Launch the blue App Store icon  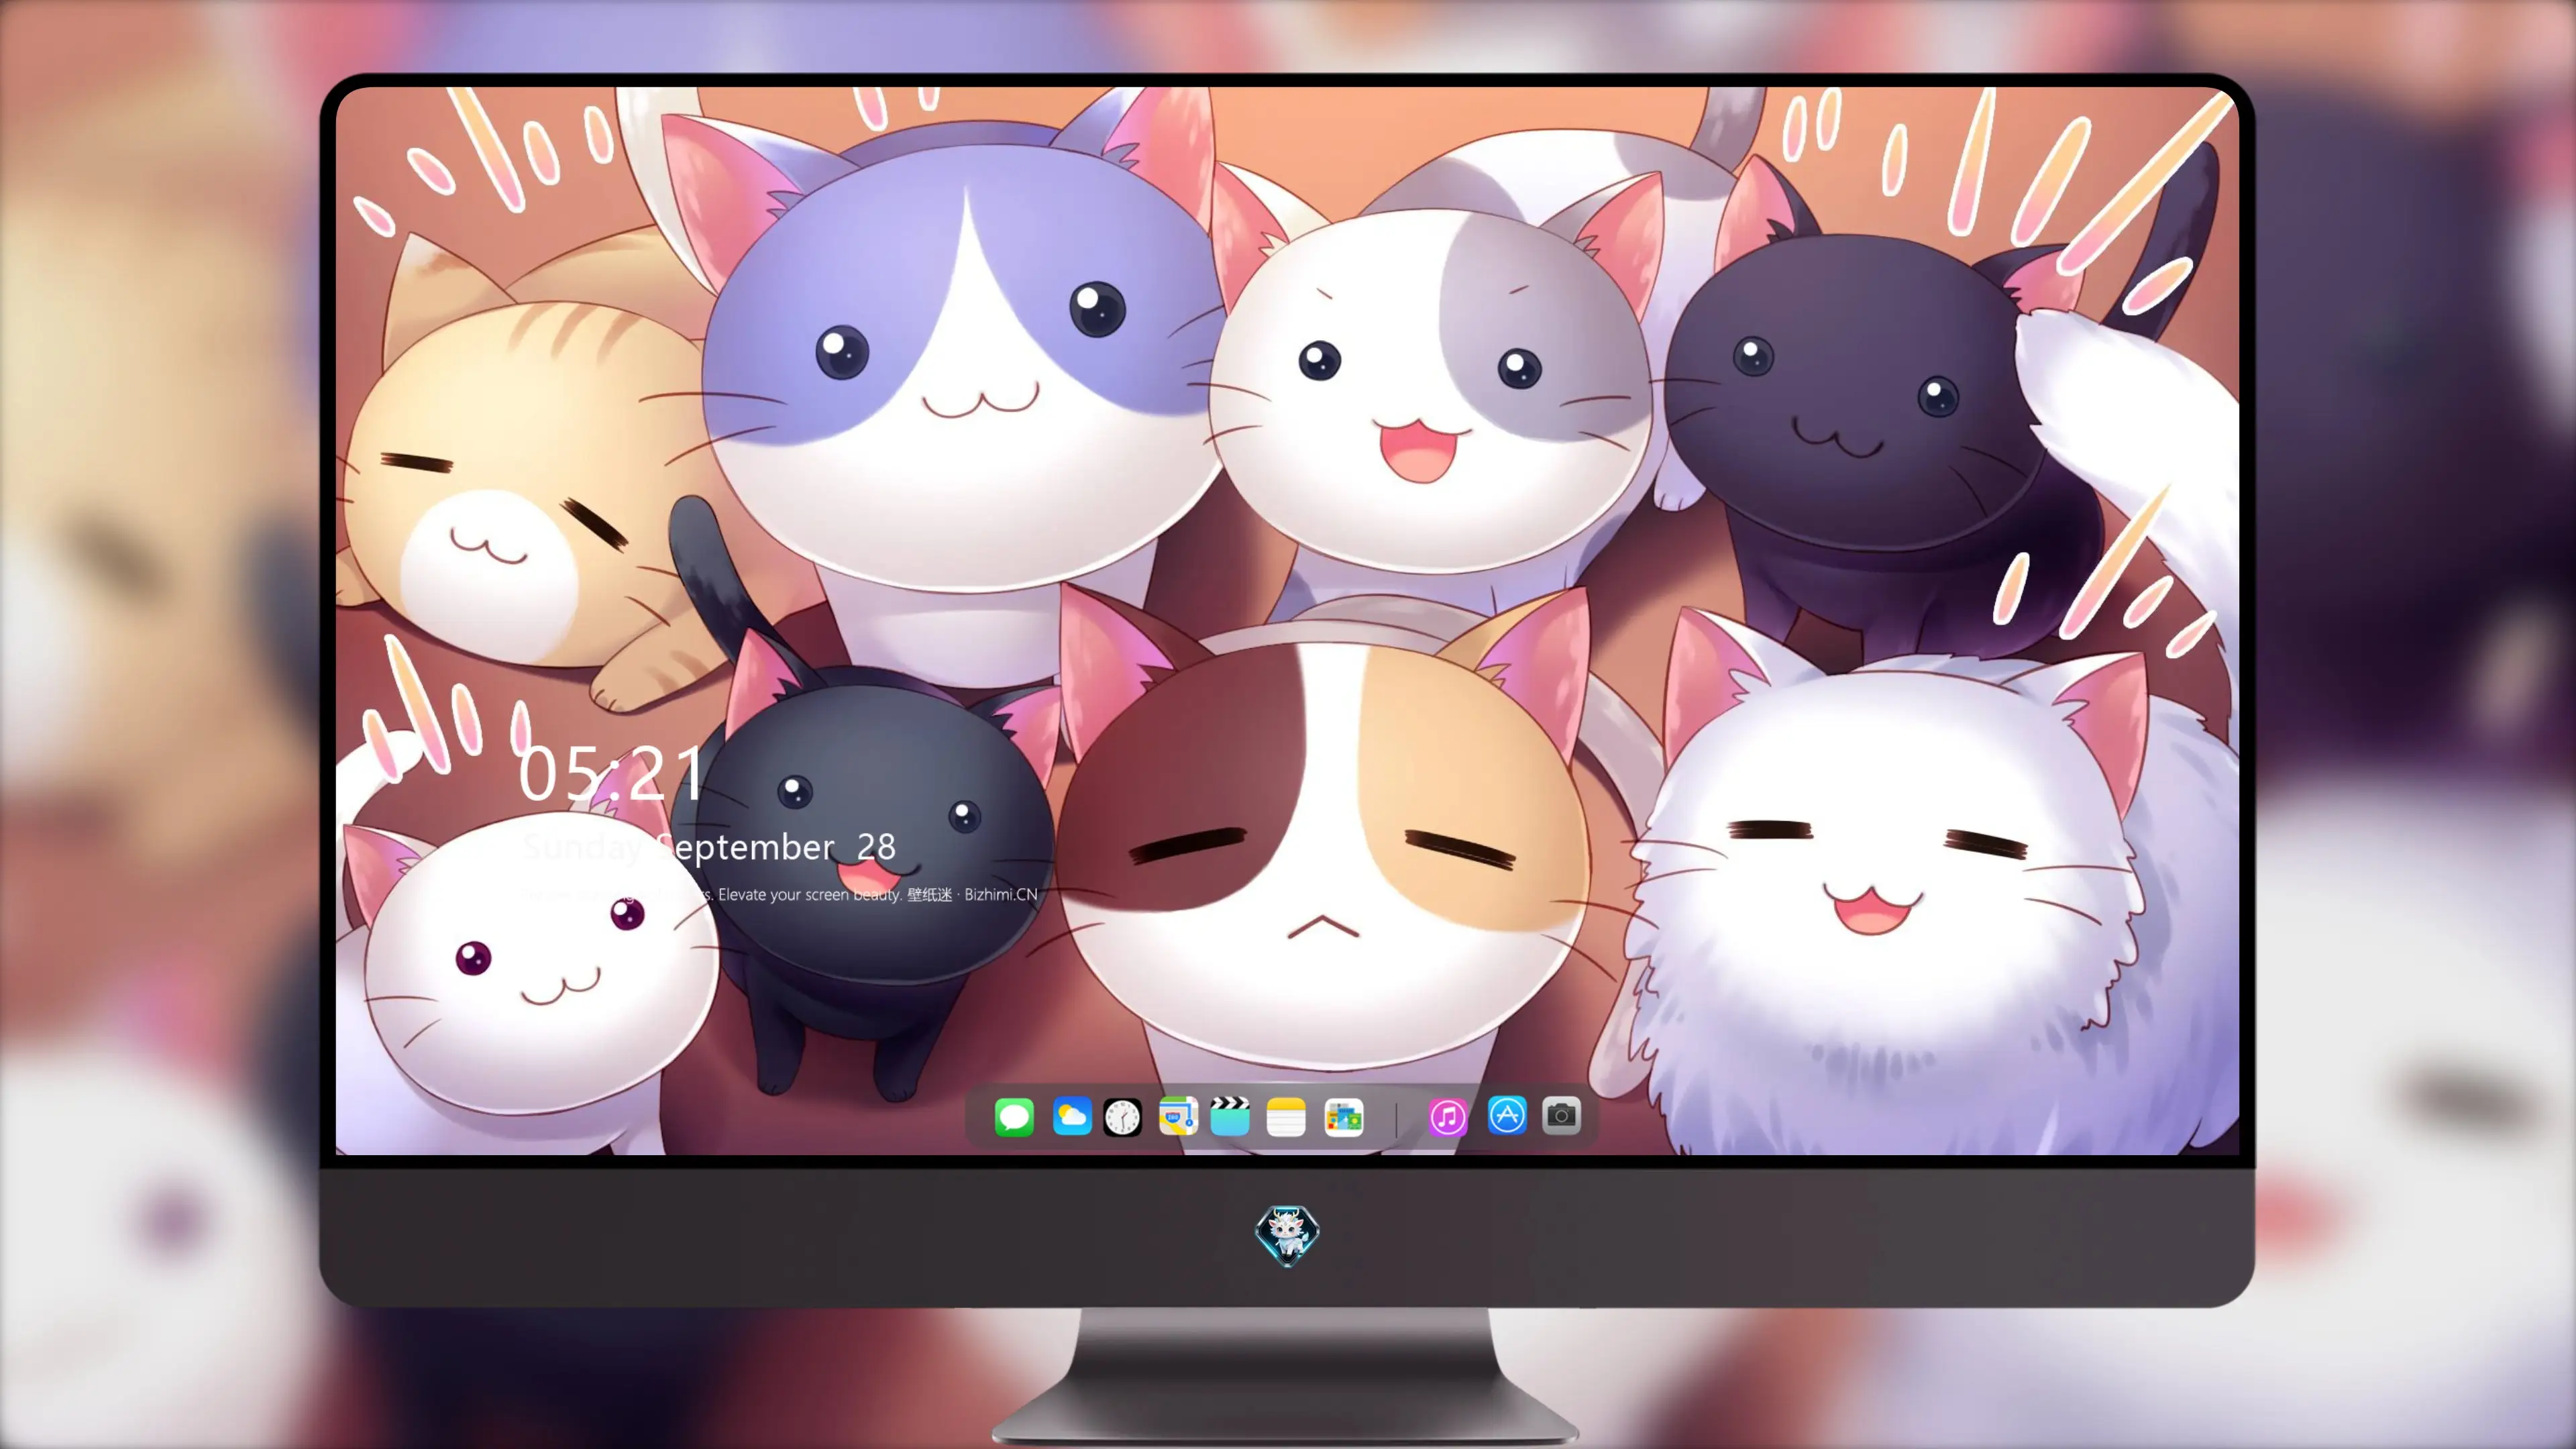pyautogui.click(x=1507, y=1115)
